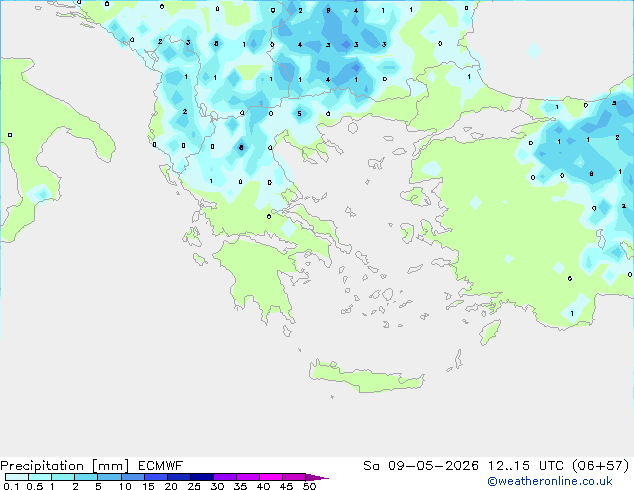Click the '10' legend scale label
634x490 pixels.
(125, 486)
